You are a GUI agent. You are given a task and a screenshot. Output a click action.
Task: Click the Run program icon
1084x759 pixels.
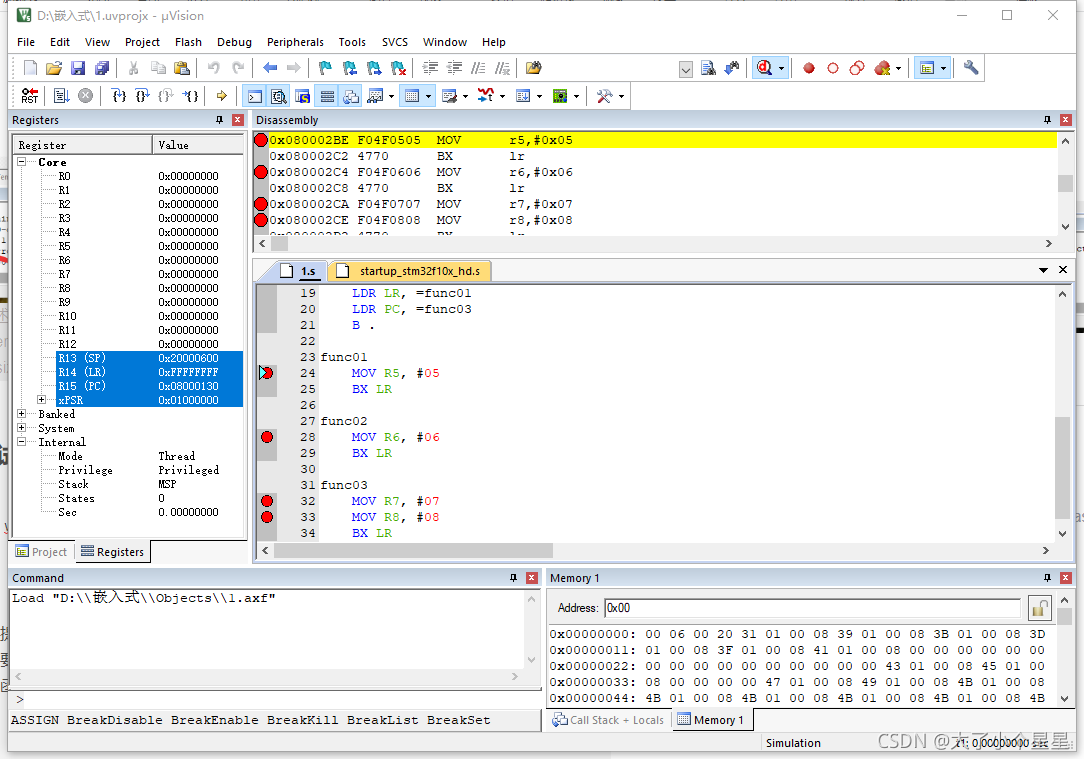tap(62, 96)
